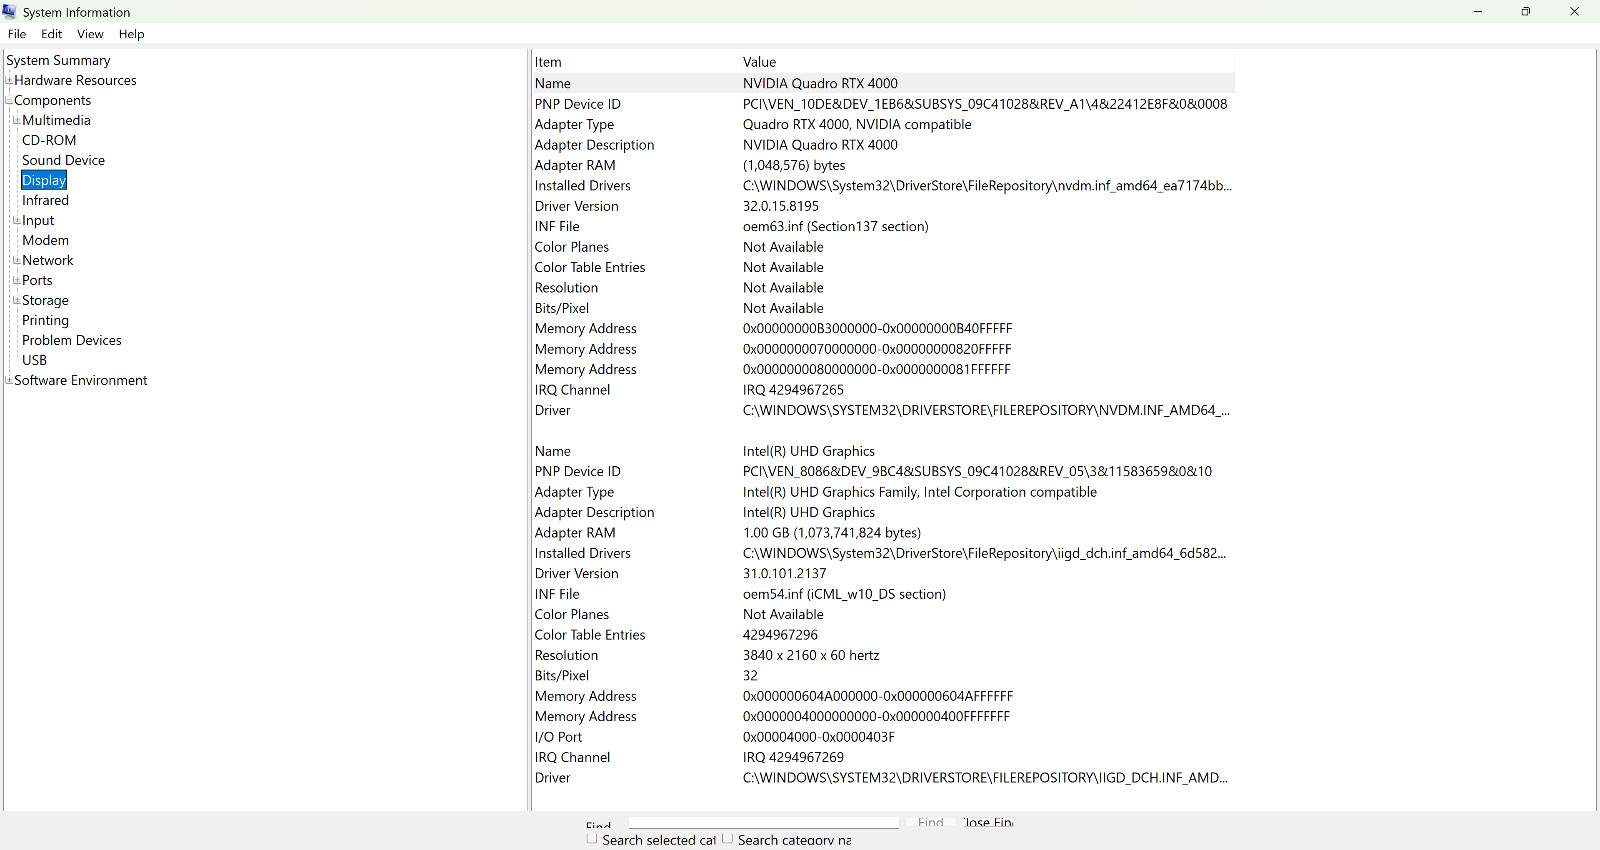Viewport: 1600px width, 850px height.
Task: Expand the Ports node
Action: [x=17, y=281]
